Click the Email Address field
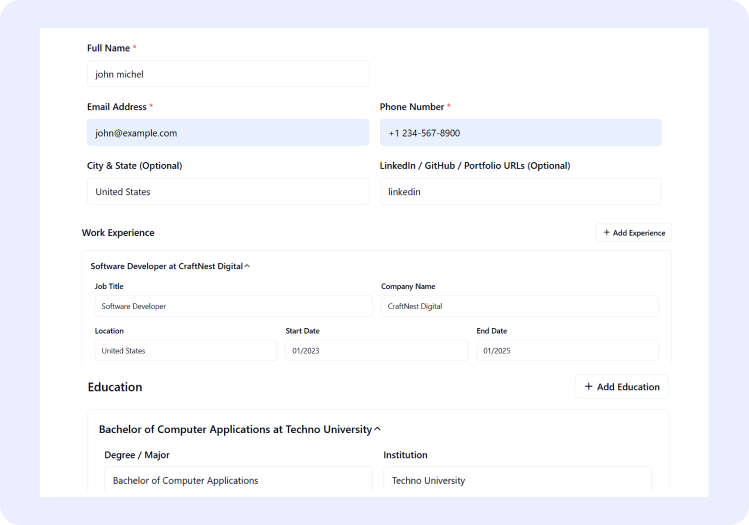 [228, 133]
